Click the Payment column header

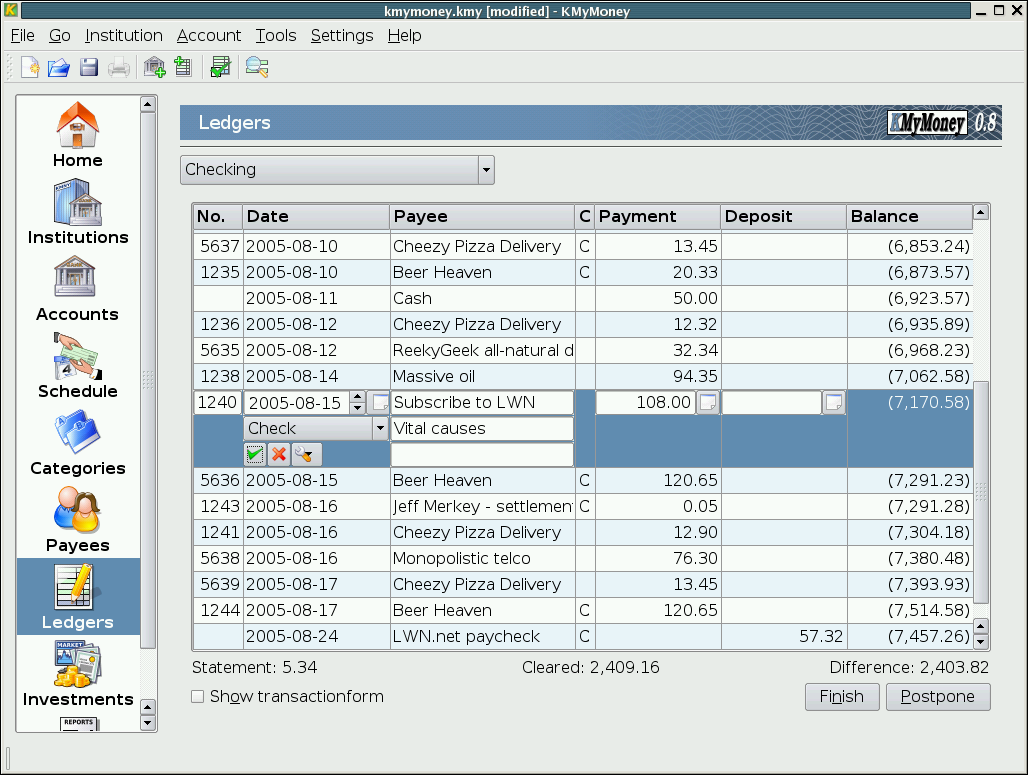(x=657, y=217)
